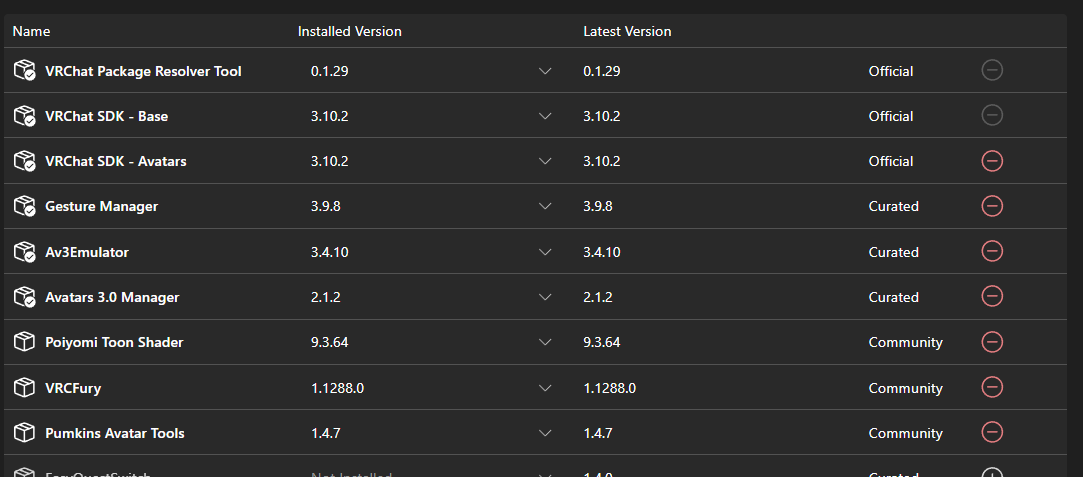Click the VRCFury package box icon

click(25, 388)
